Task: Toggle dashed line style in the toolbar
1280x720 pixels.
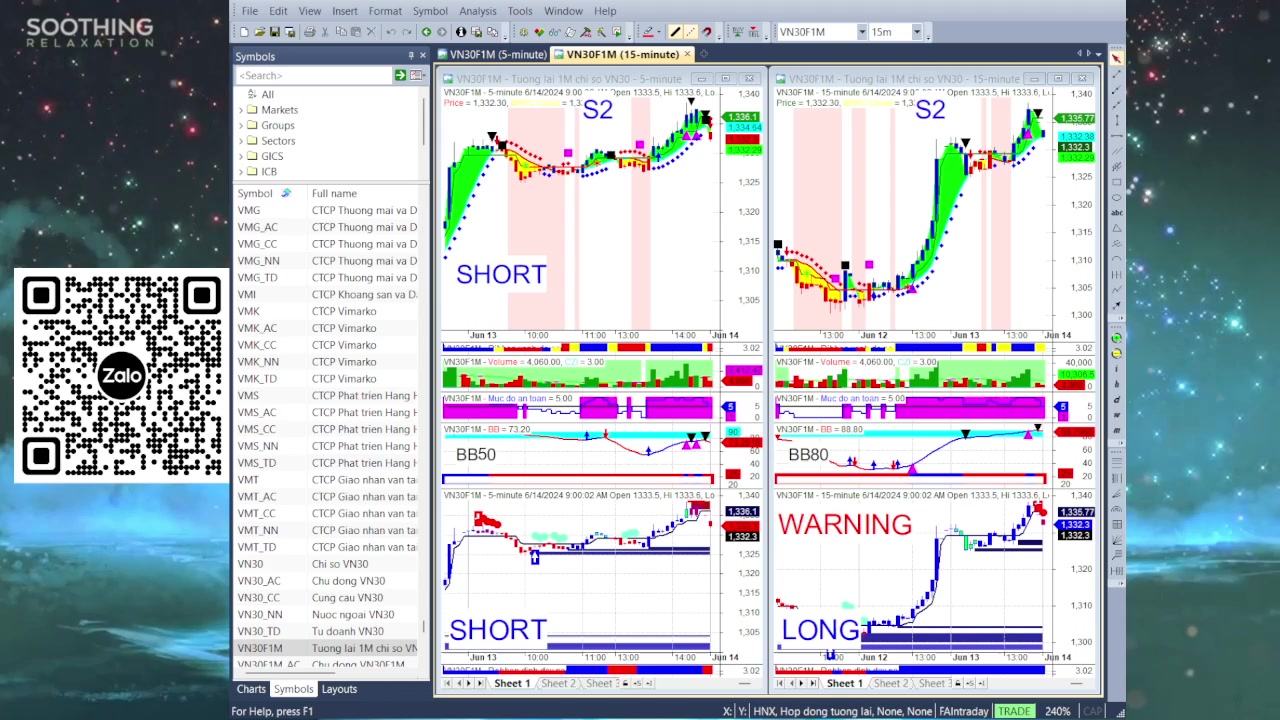Action: (690, 32)
